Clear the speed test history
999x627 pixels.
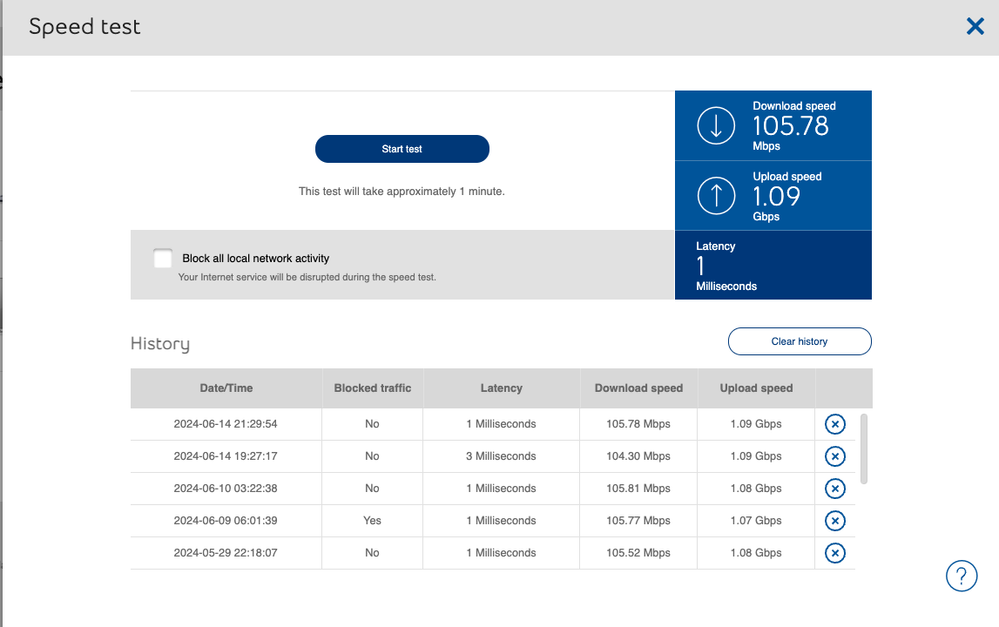(x=799, y=342)
